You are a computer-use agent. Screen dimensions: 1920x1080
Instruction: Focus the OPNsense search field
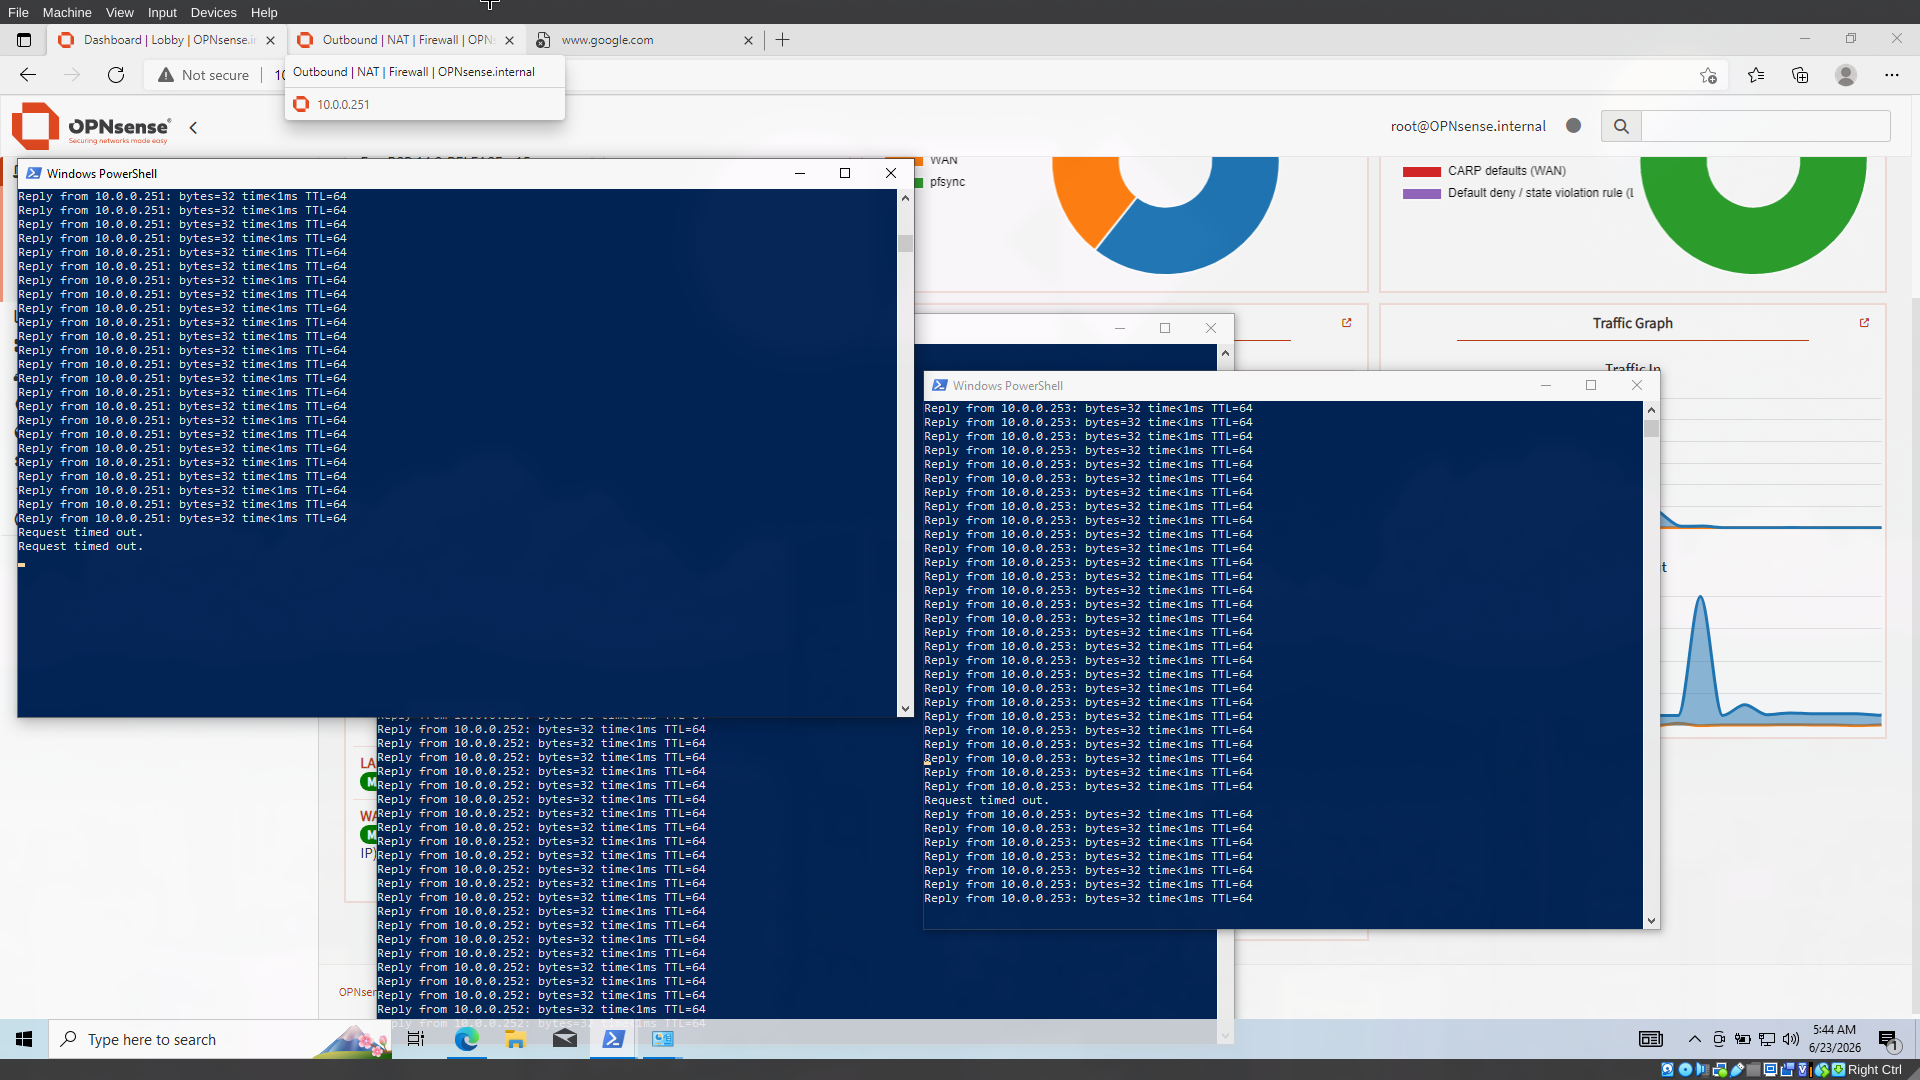click(x=1765, y=126)
